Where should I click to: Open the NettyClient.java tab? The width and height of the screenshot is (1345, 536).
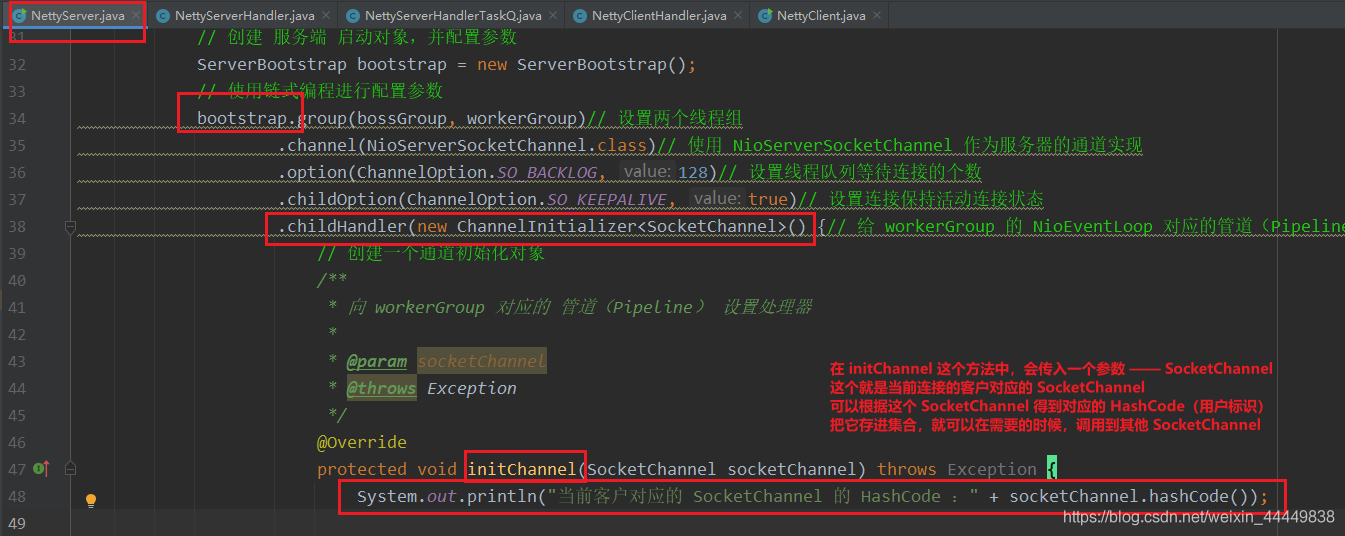point(821,16)
